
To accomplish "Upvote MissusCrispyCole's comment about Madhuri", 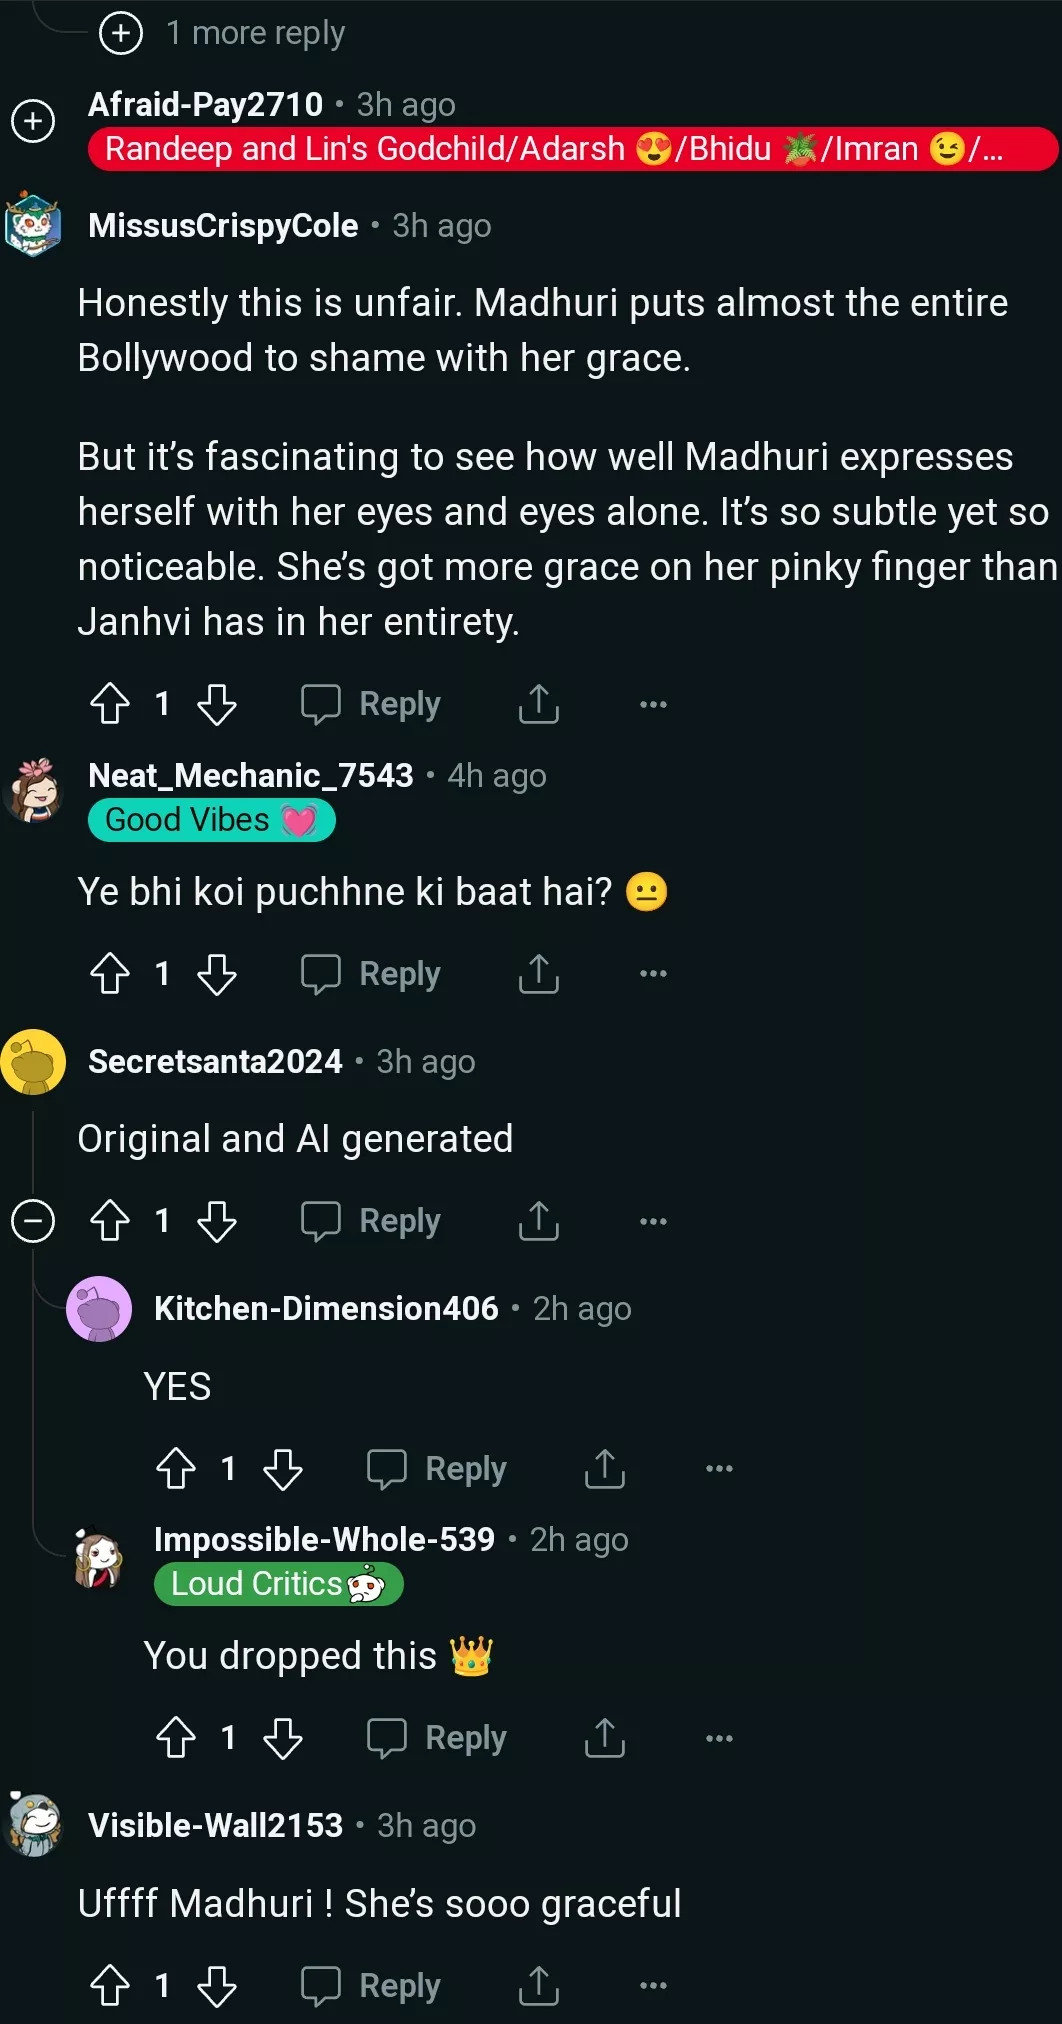I will point(110,704).
